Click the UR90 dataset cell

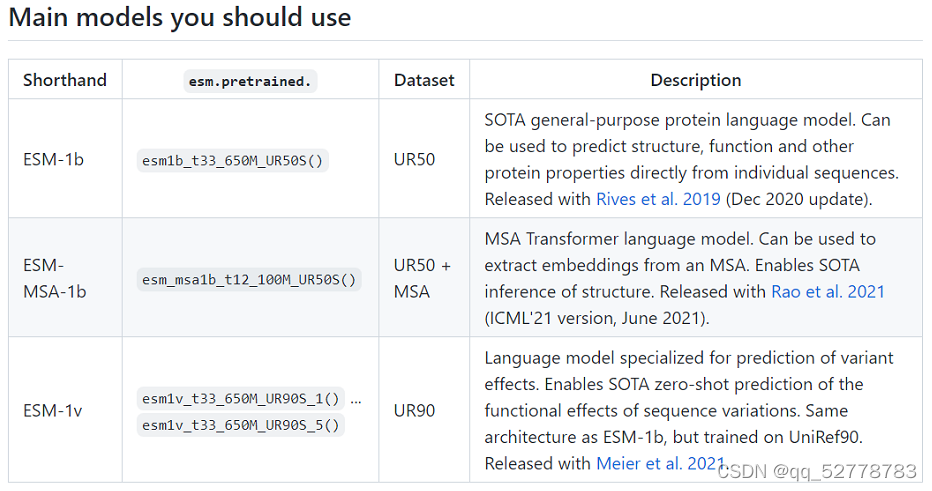pos(414,411)
